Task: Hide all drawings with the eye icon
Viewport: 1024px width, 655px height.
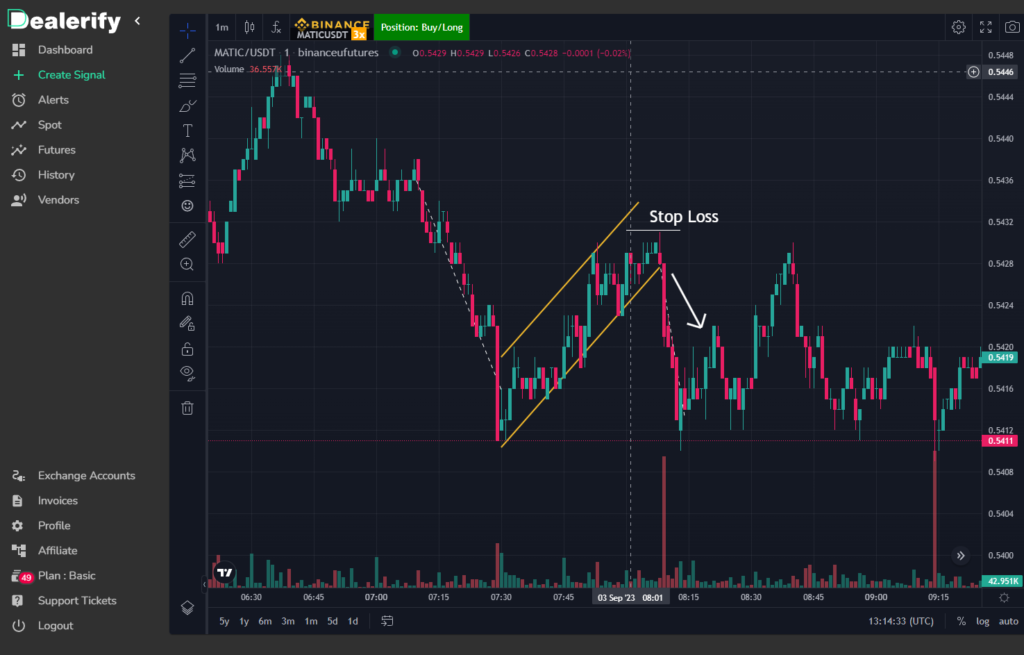Action: [187, 372]
